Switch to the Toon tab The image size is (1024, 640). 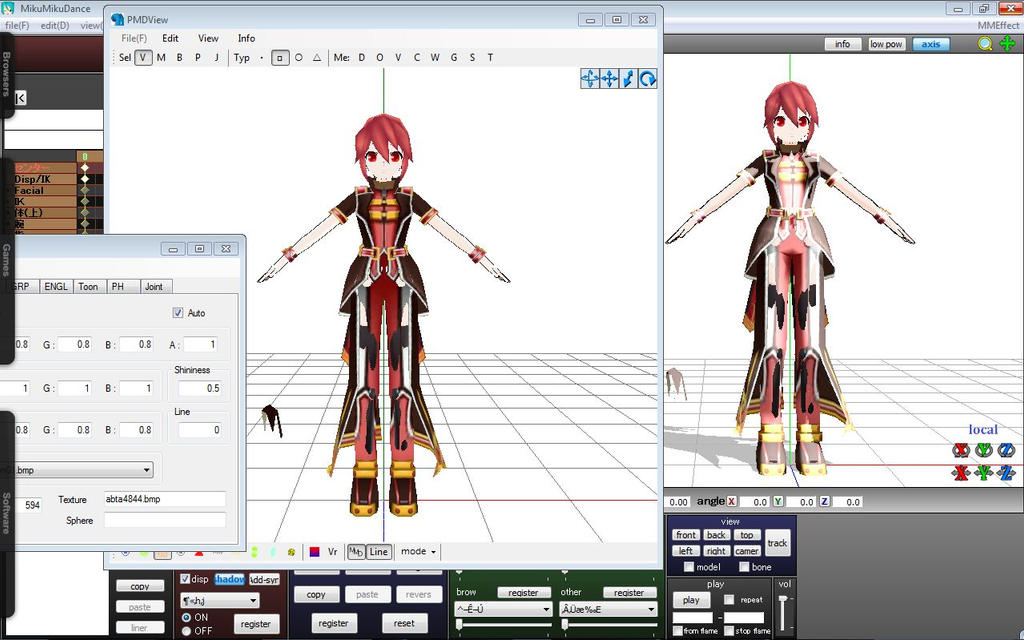point(88,287)
